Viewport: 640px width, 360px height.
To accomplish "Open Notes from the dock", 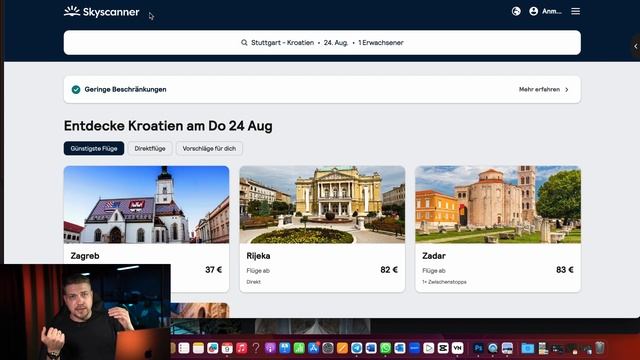I will [x=198, y=348].
